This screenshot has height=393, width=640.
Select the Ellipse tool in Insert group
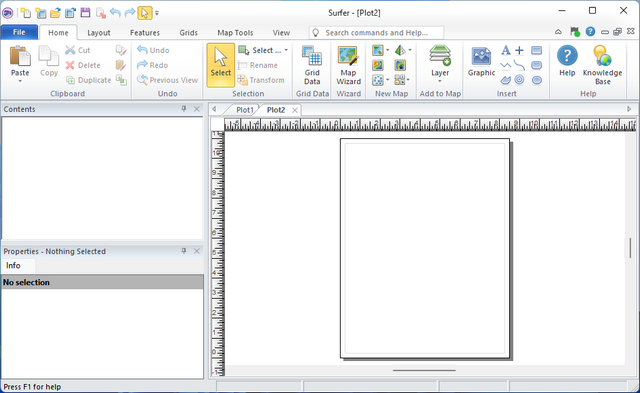[536, 80]
